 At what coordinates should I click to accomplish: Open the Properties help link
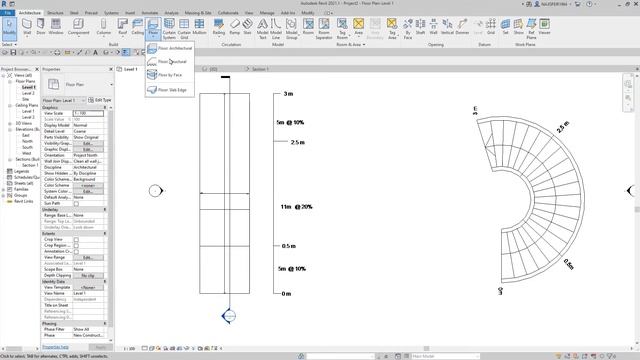coord(56,347)
